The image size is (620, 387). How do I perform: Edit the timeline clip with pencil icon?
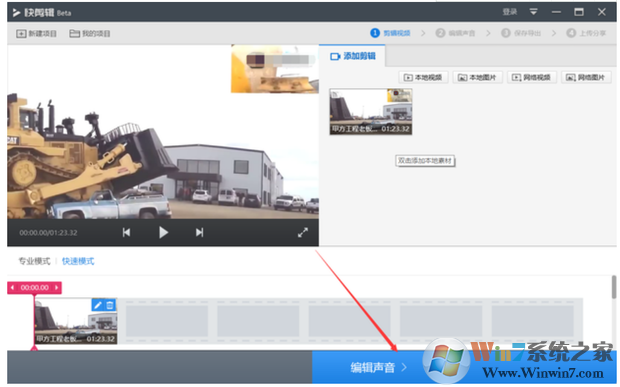(x=97, y=305)
